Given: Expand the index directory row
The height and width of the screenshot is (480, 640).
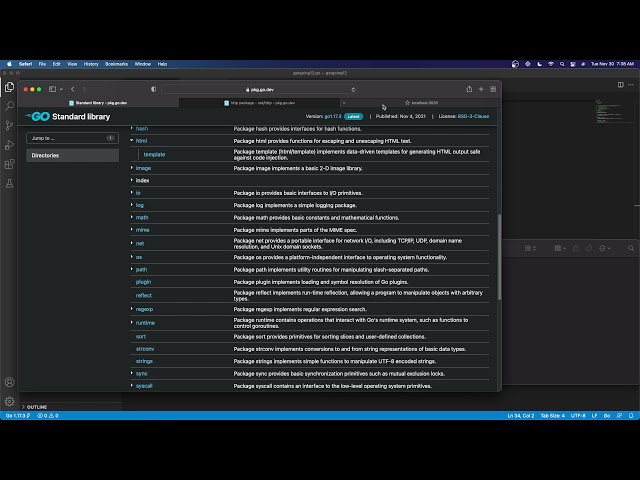Looking at the screenshot, I should pos(132,180).
